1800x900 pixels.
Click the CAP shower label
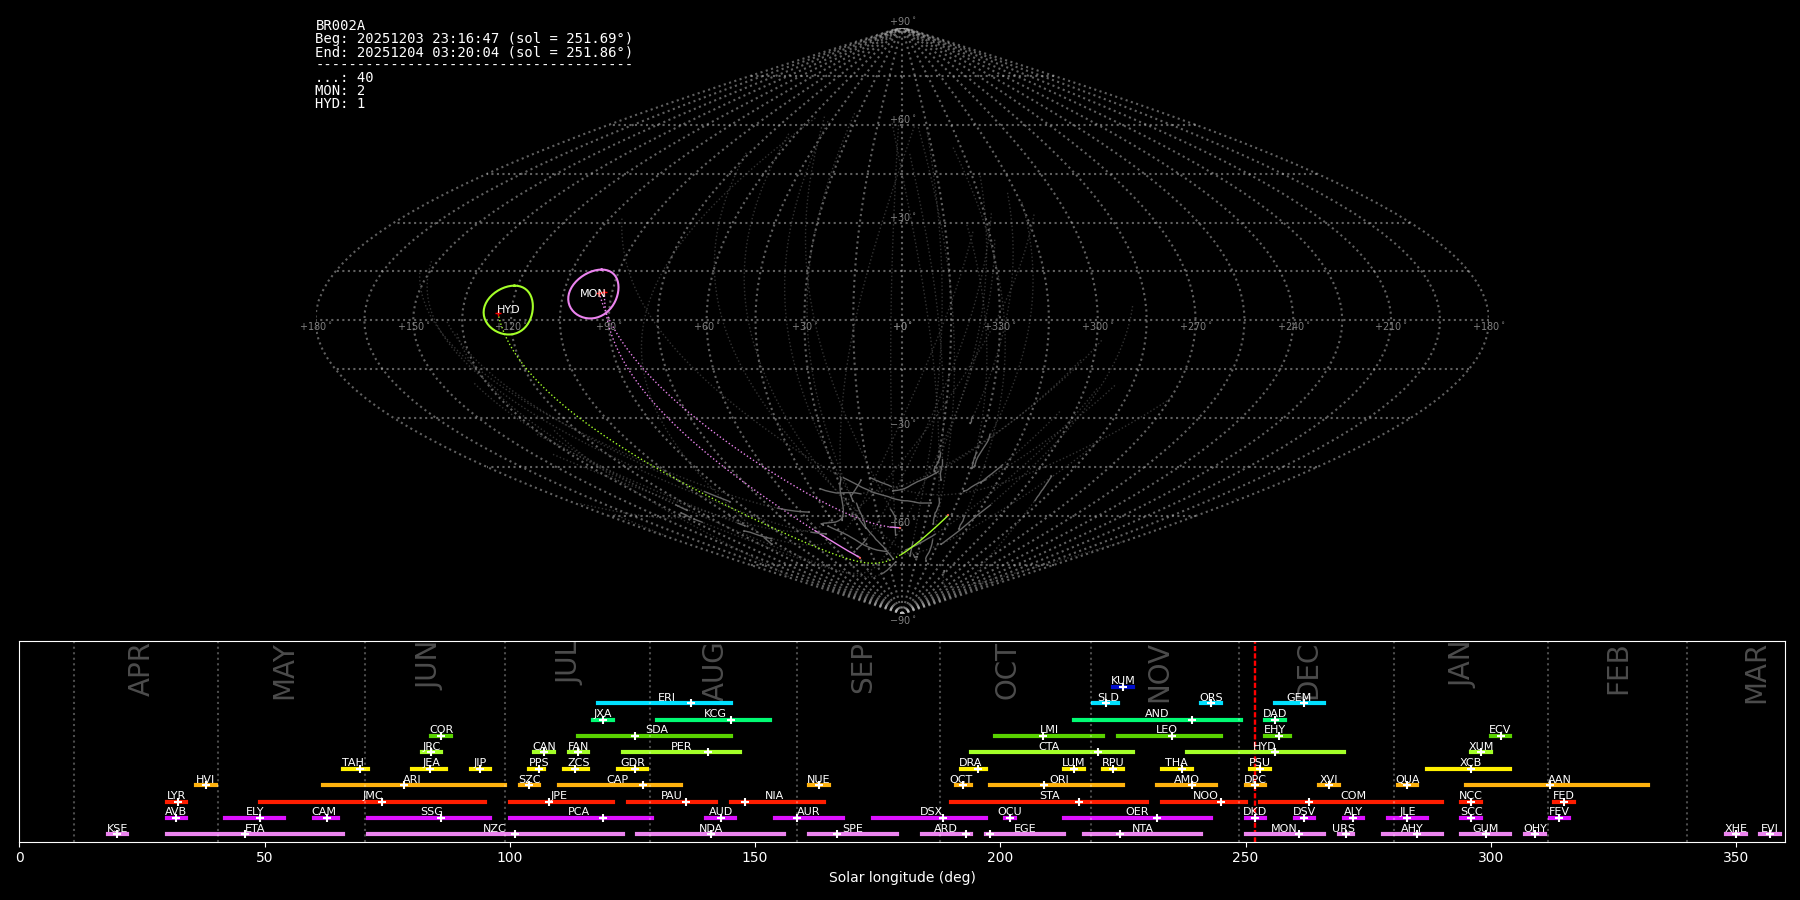click(618, 780)
